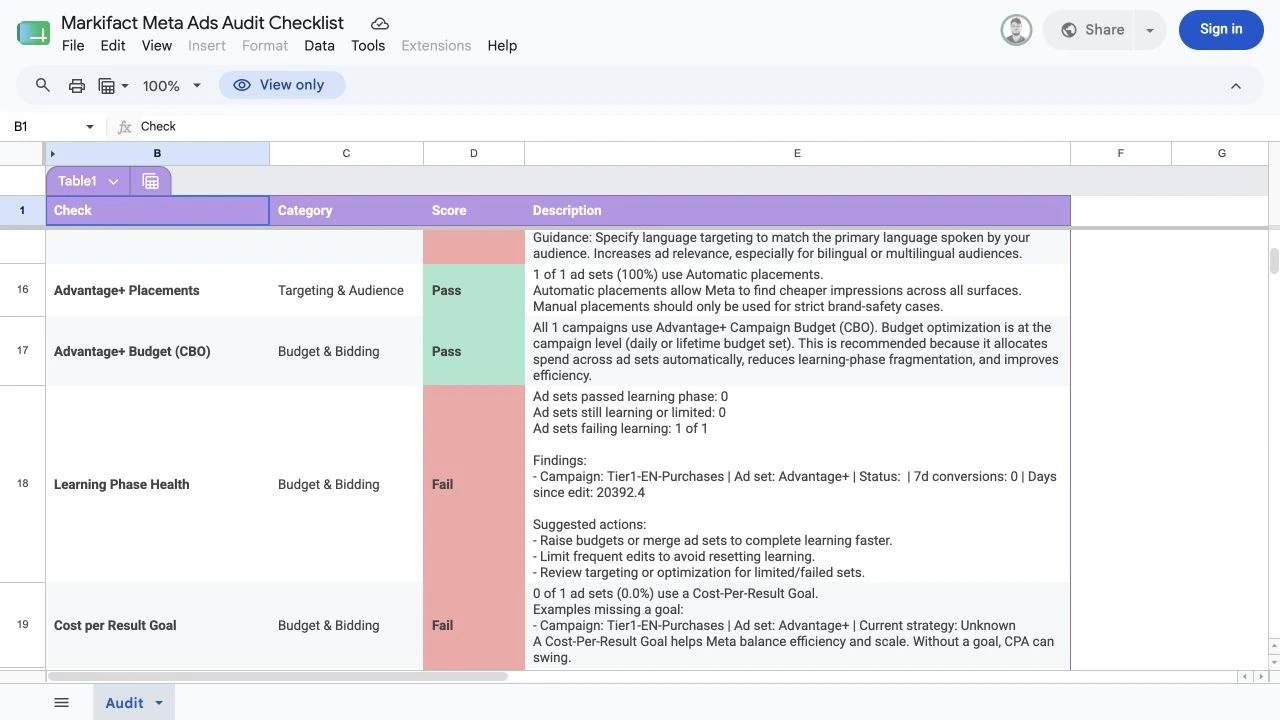Click the table view icon beside Table1

[x=151, y=182]
